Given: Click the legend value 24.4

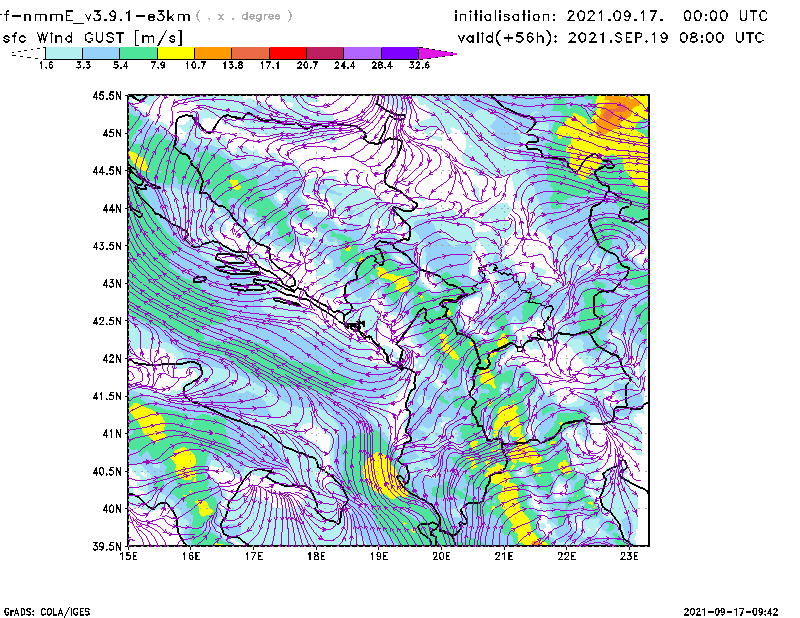Looking at the screenshot, I should [344, 65].
